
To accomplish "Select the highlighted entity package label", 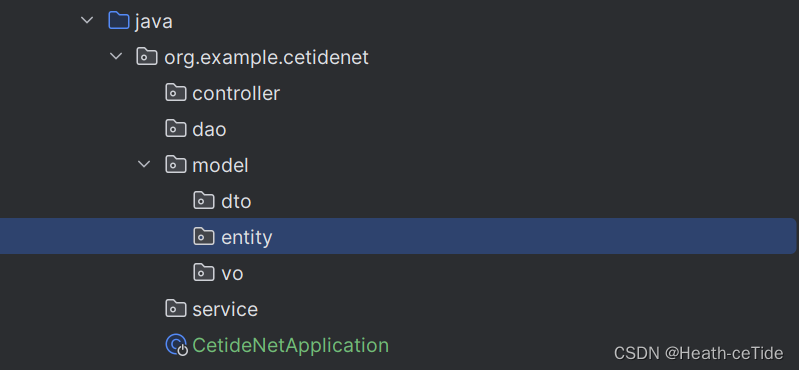I will [x=247, y=237].
